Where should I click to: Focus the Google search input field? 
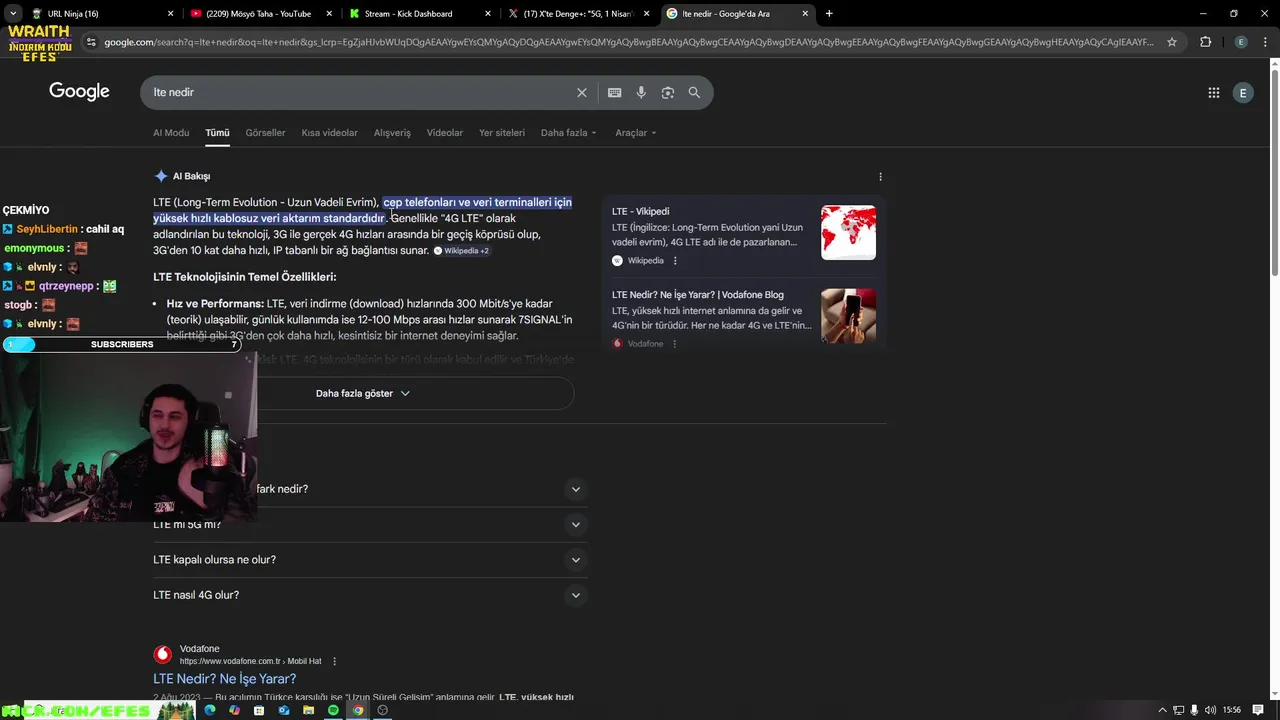360,92
